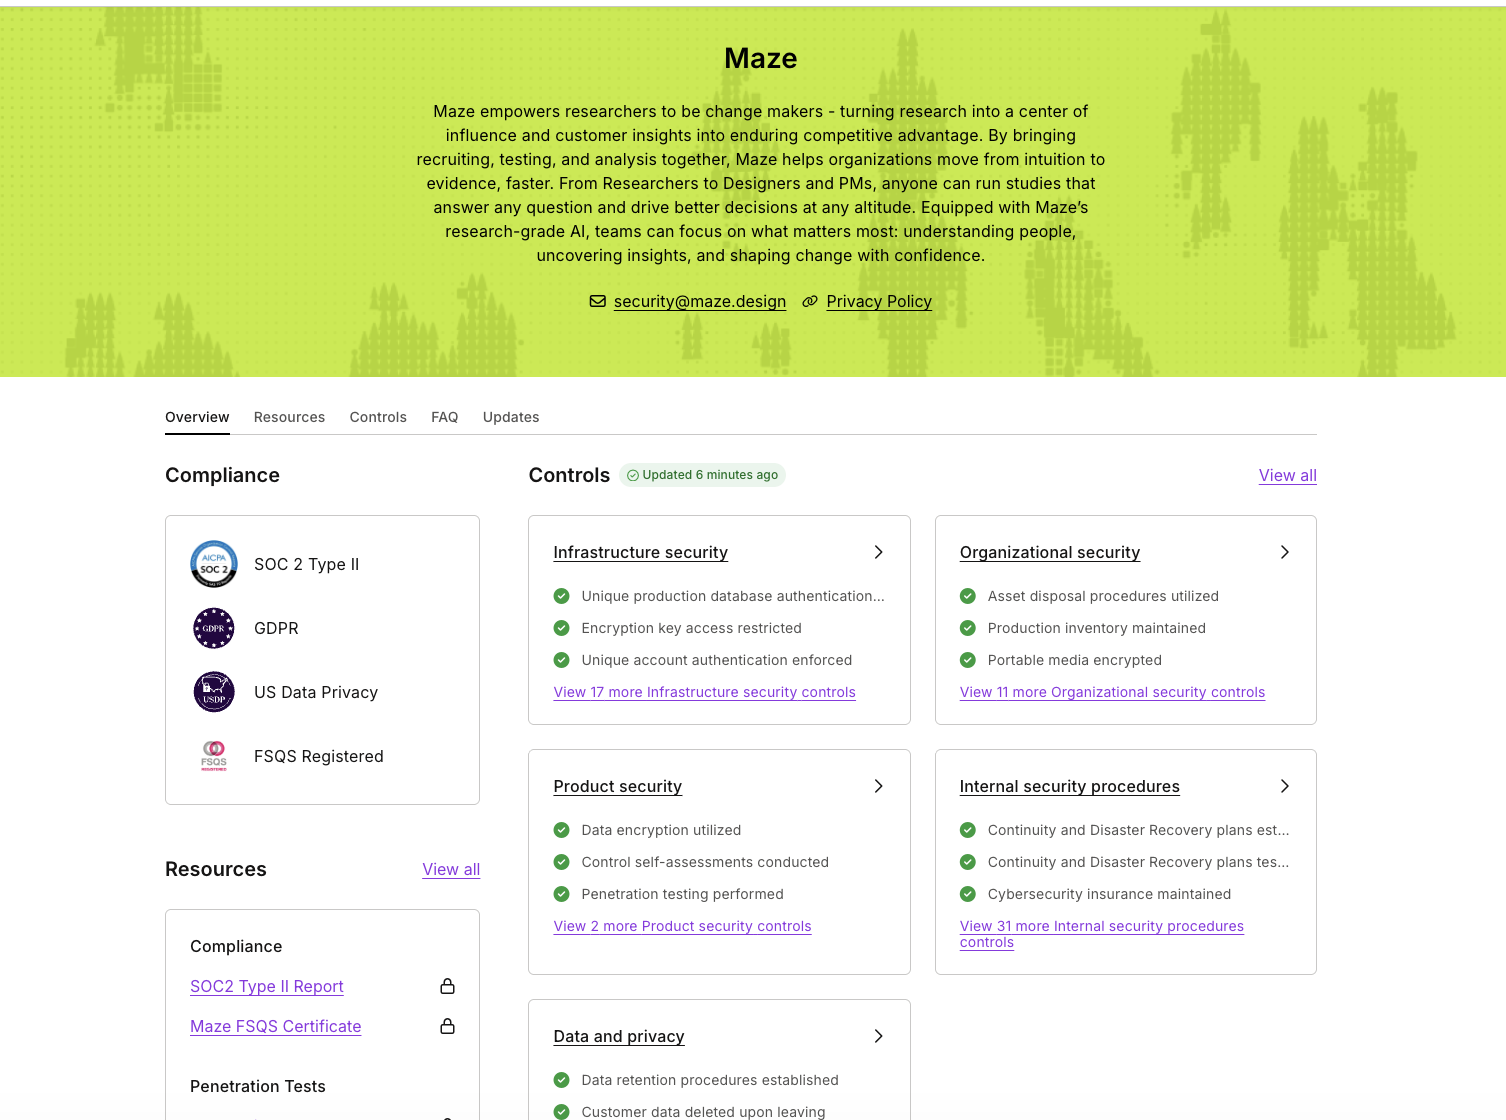This screenshot has width=1506, height=1120.
Task: Click green check beside Customer data deleted upon leaving
Action: pyautogui.click(x=562, y=1112)
